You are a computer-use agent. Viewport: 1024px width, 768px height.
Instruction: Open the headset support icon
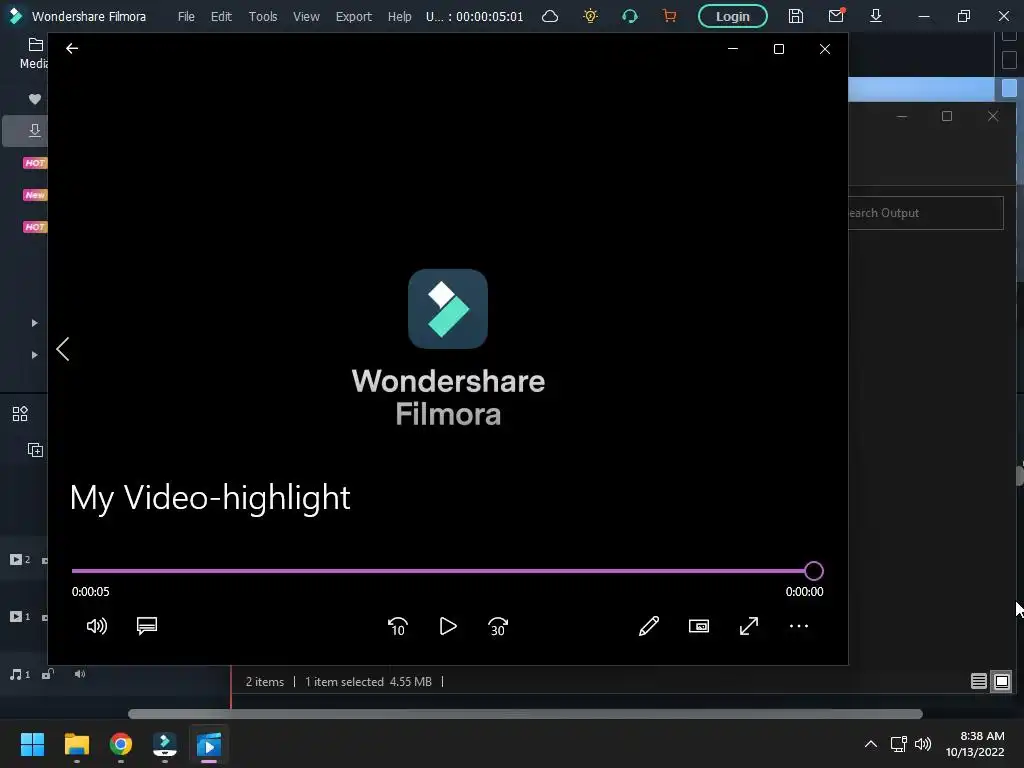pos(630,16)
